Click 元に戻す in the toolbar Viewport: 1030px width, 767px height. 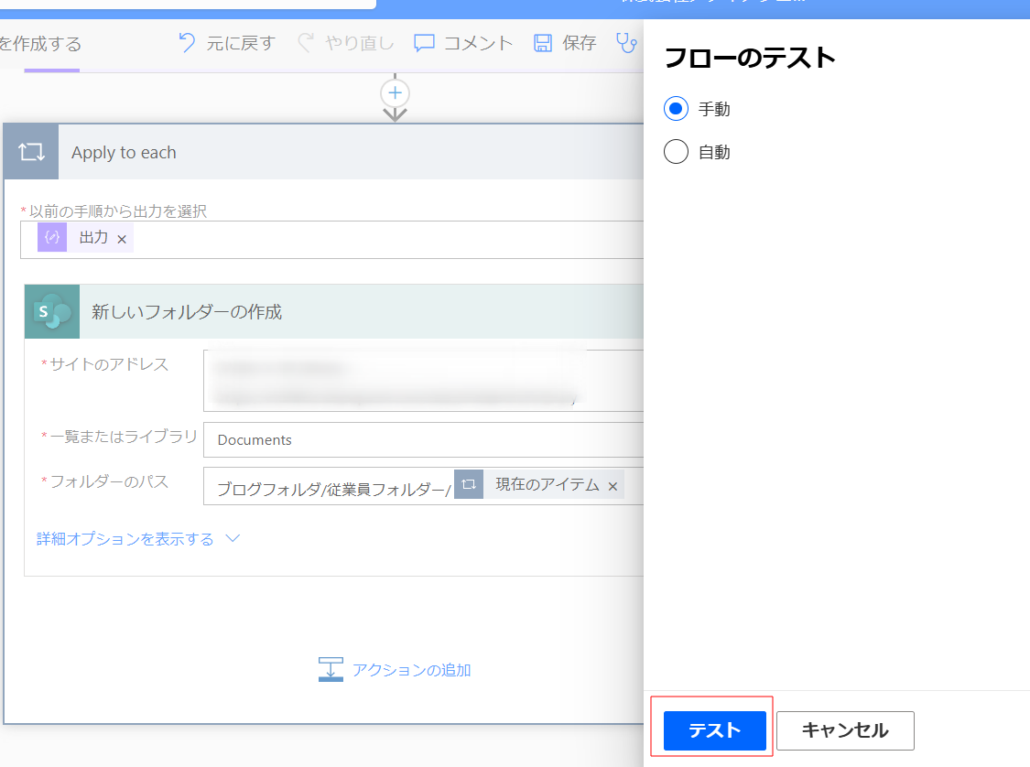(x=226, y=43)
